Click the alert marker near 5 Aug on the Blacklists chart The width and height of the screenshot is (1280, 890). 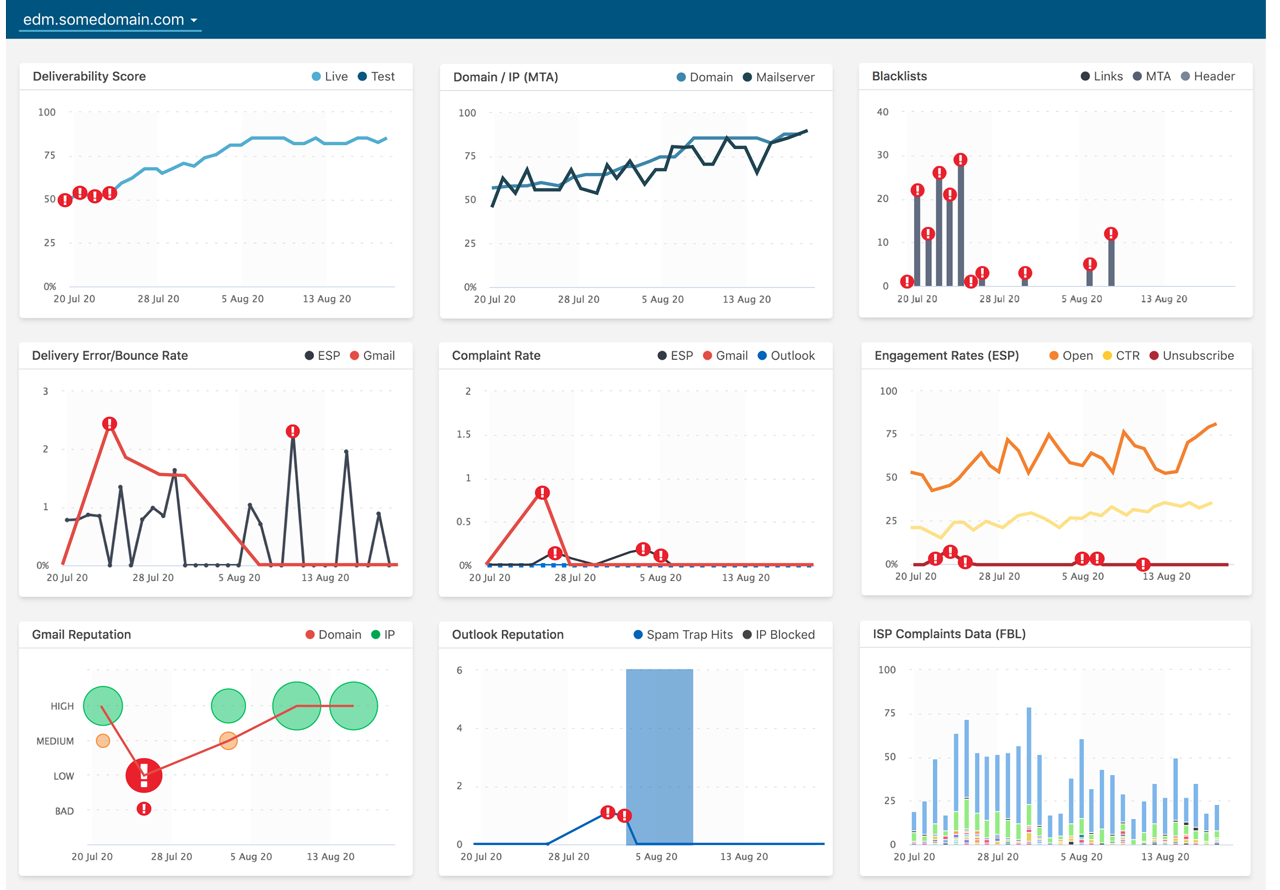(x=1091, y=264)
